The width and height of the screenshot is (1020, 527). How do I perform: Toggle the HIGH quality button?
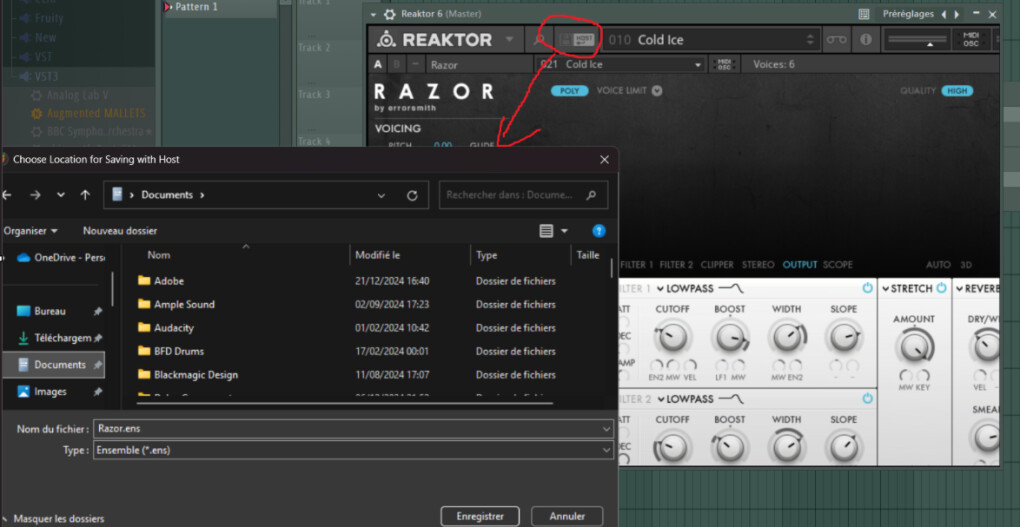coord(957,90)
